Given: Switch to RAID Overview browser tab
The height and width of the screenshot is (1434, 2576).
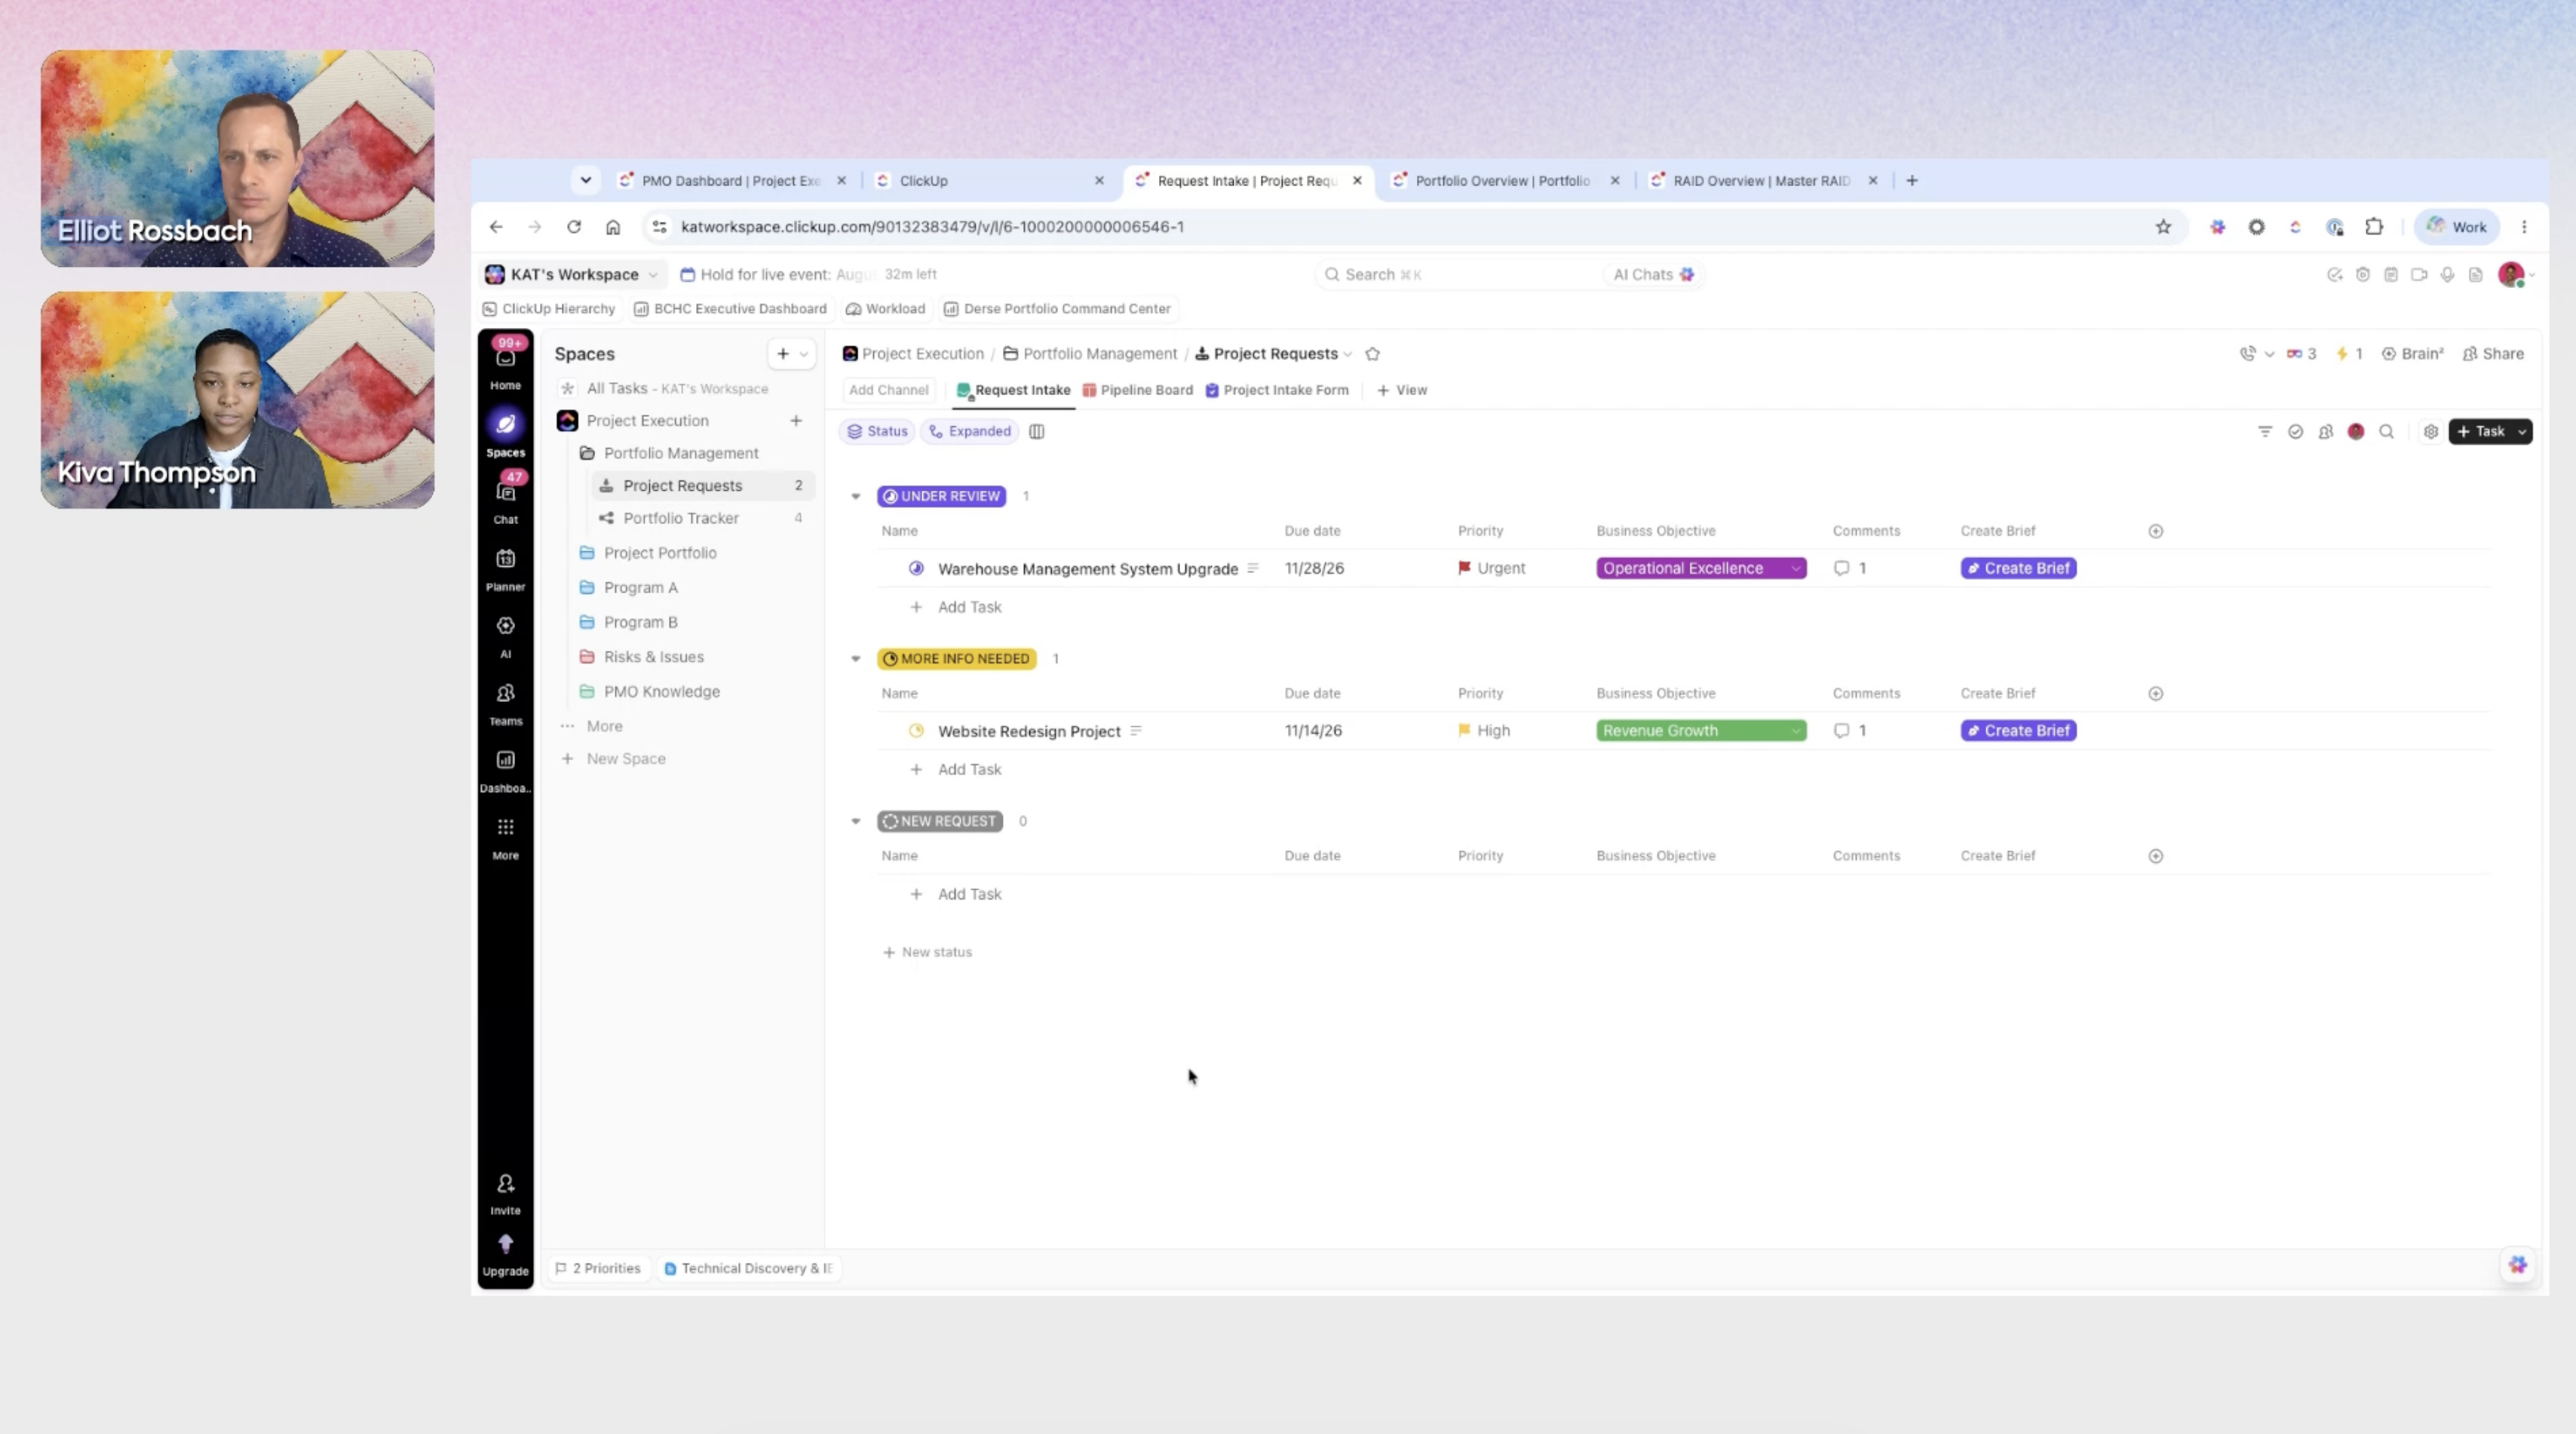Looking at the screenshot, I should [x=1763, y=181].
